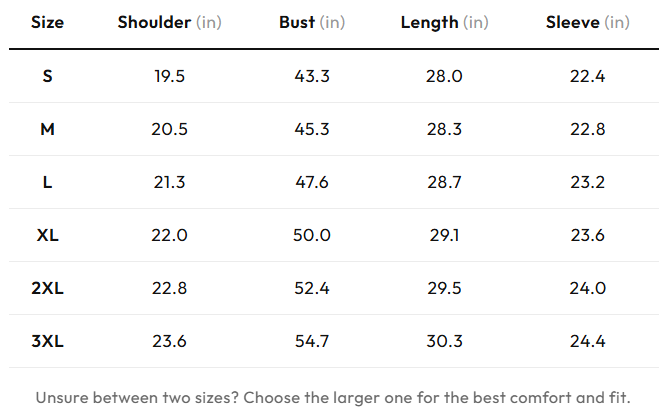Click the 45.3 bust value for M
The image size is (665, 417).
coord(312,129)
